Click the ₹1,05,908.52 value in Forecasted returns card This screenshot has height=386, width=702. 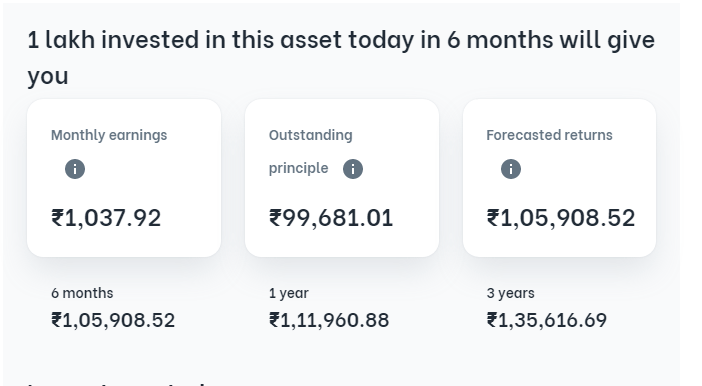coord(561,218)
